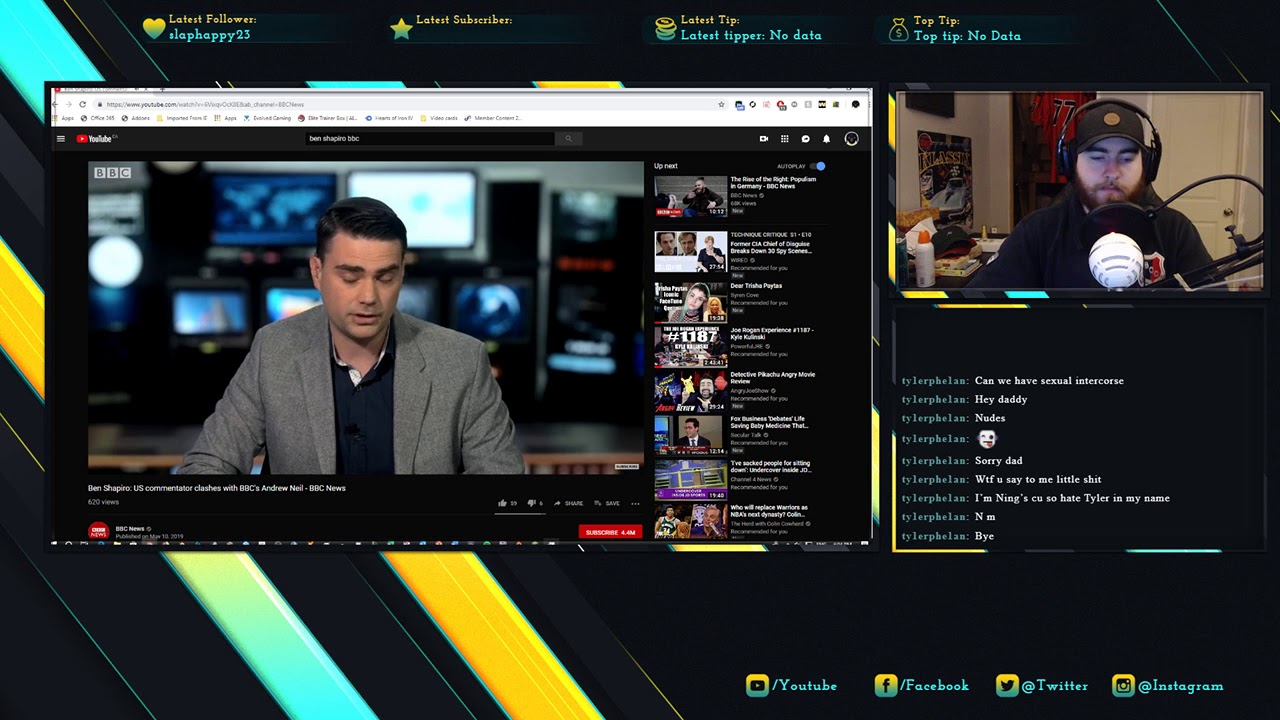The width and height of the screenshot is (1280, 720).
Task: Click chat message 'Bye'
Action: point(984,536)
